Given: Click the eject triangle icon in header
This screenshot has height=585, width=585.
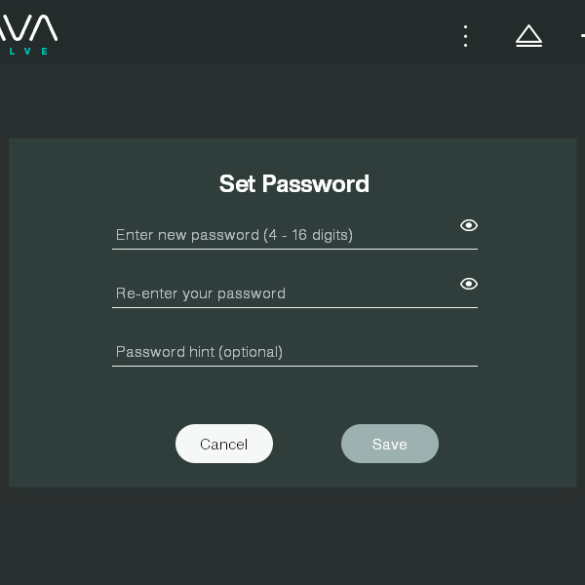Looking at the screenshot, I should [x=529, y=36].
